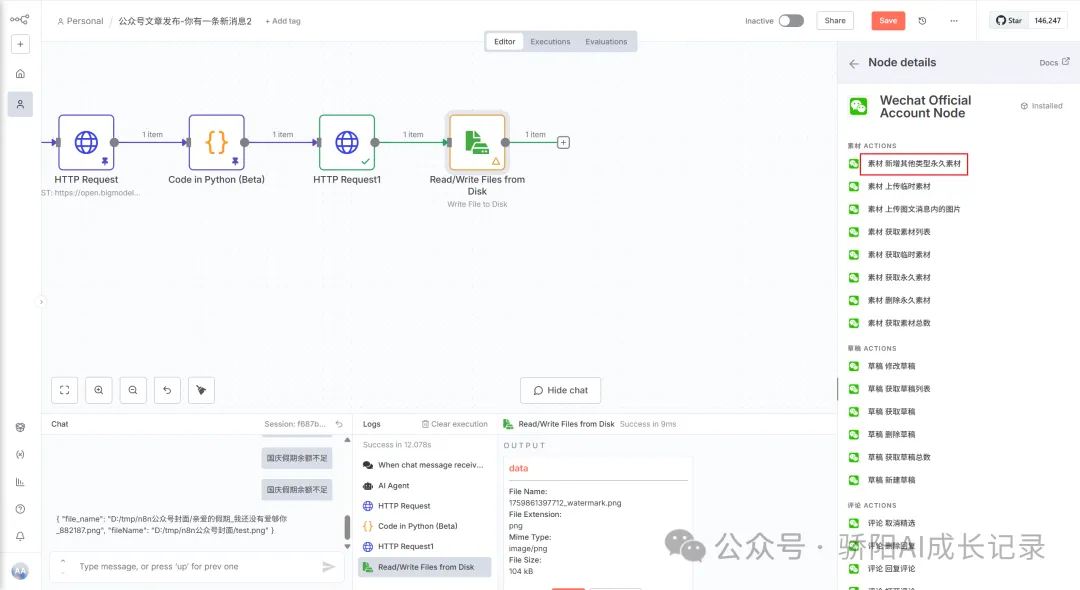
Task: Click the reset zoom canvas icon
Action: click(x=167, y=390)
